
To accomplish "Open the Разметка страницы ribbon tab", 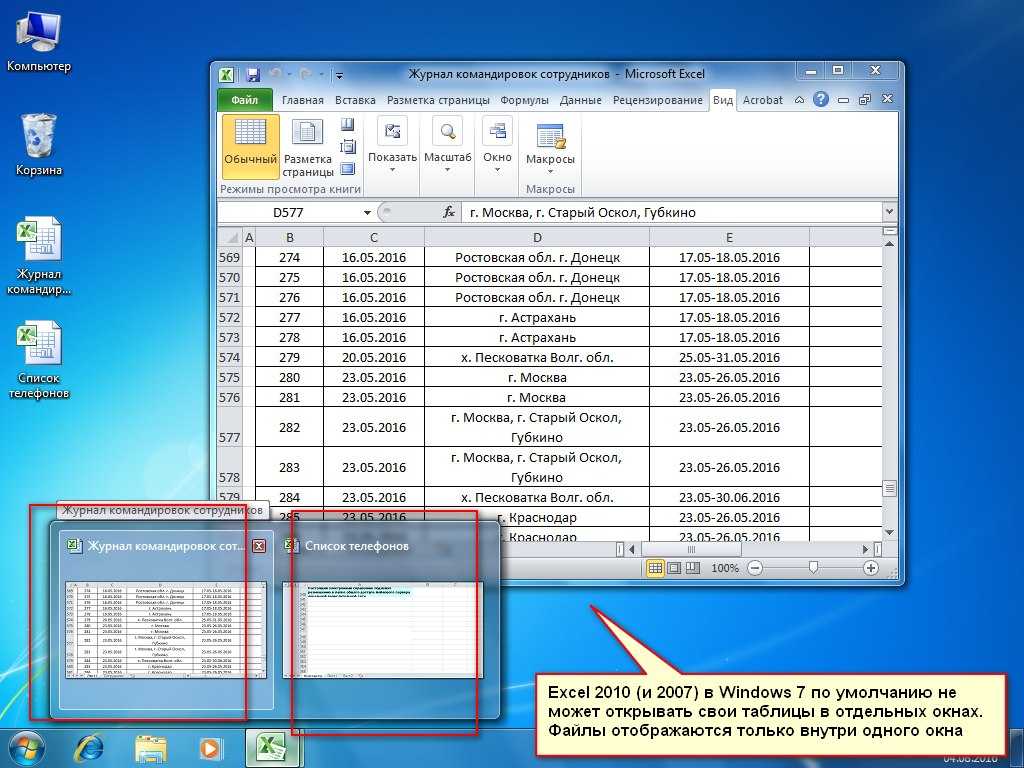I will (x=438, y=100).
